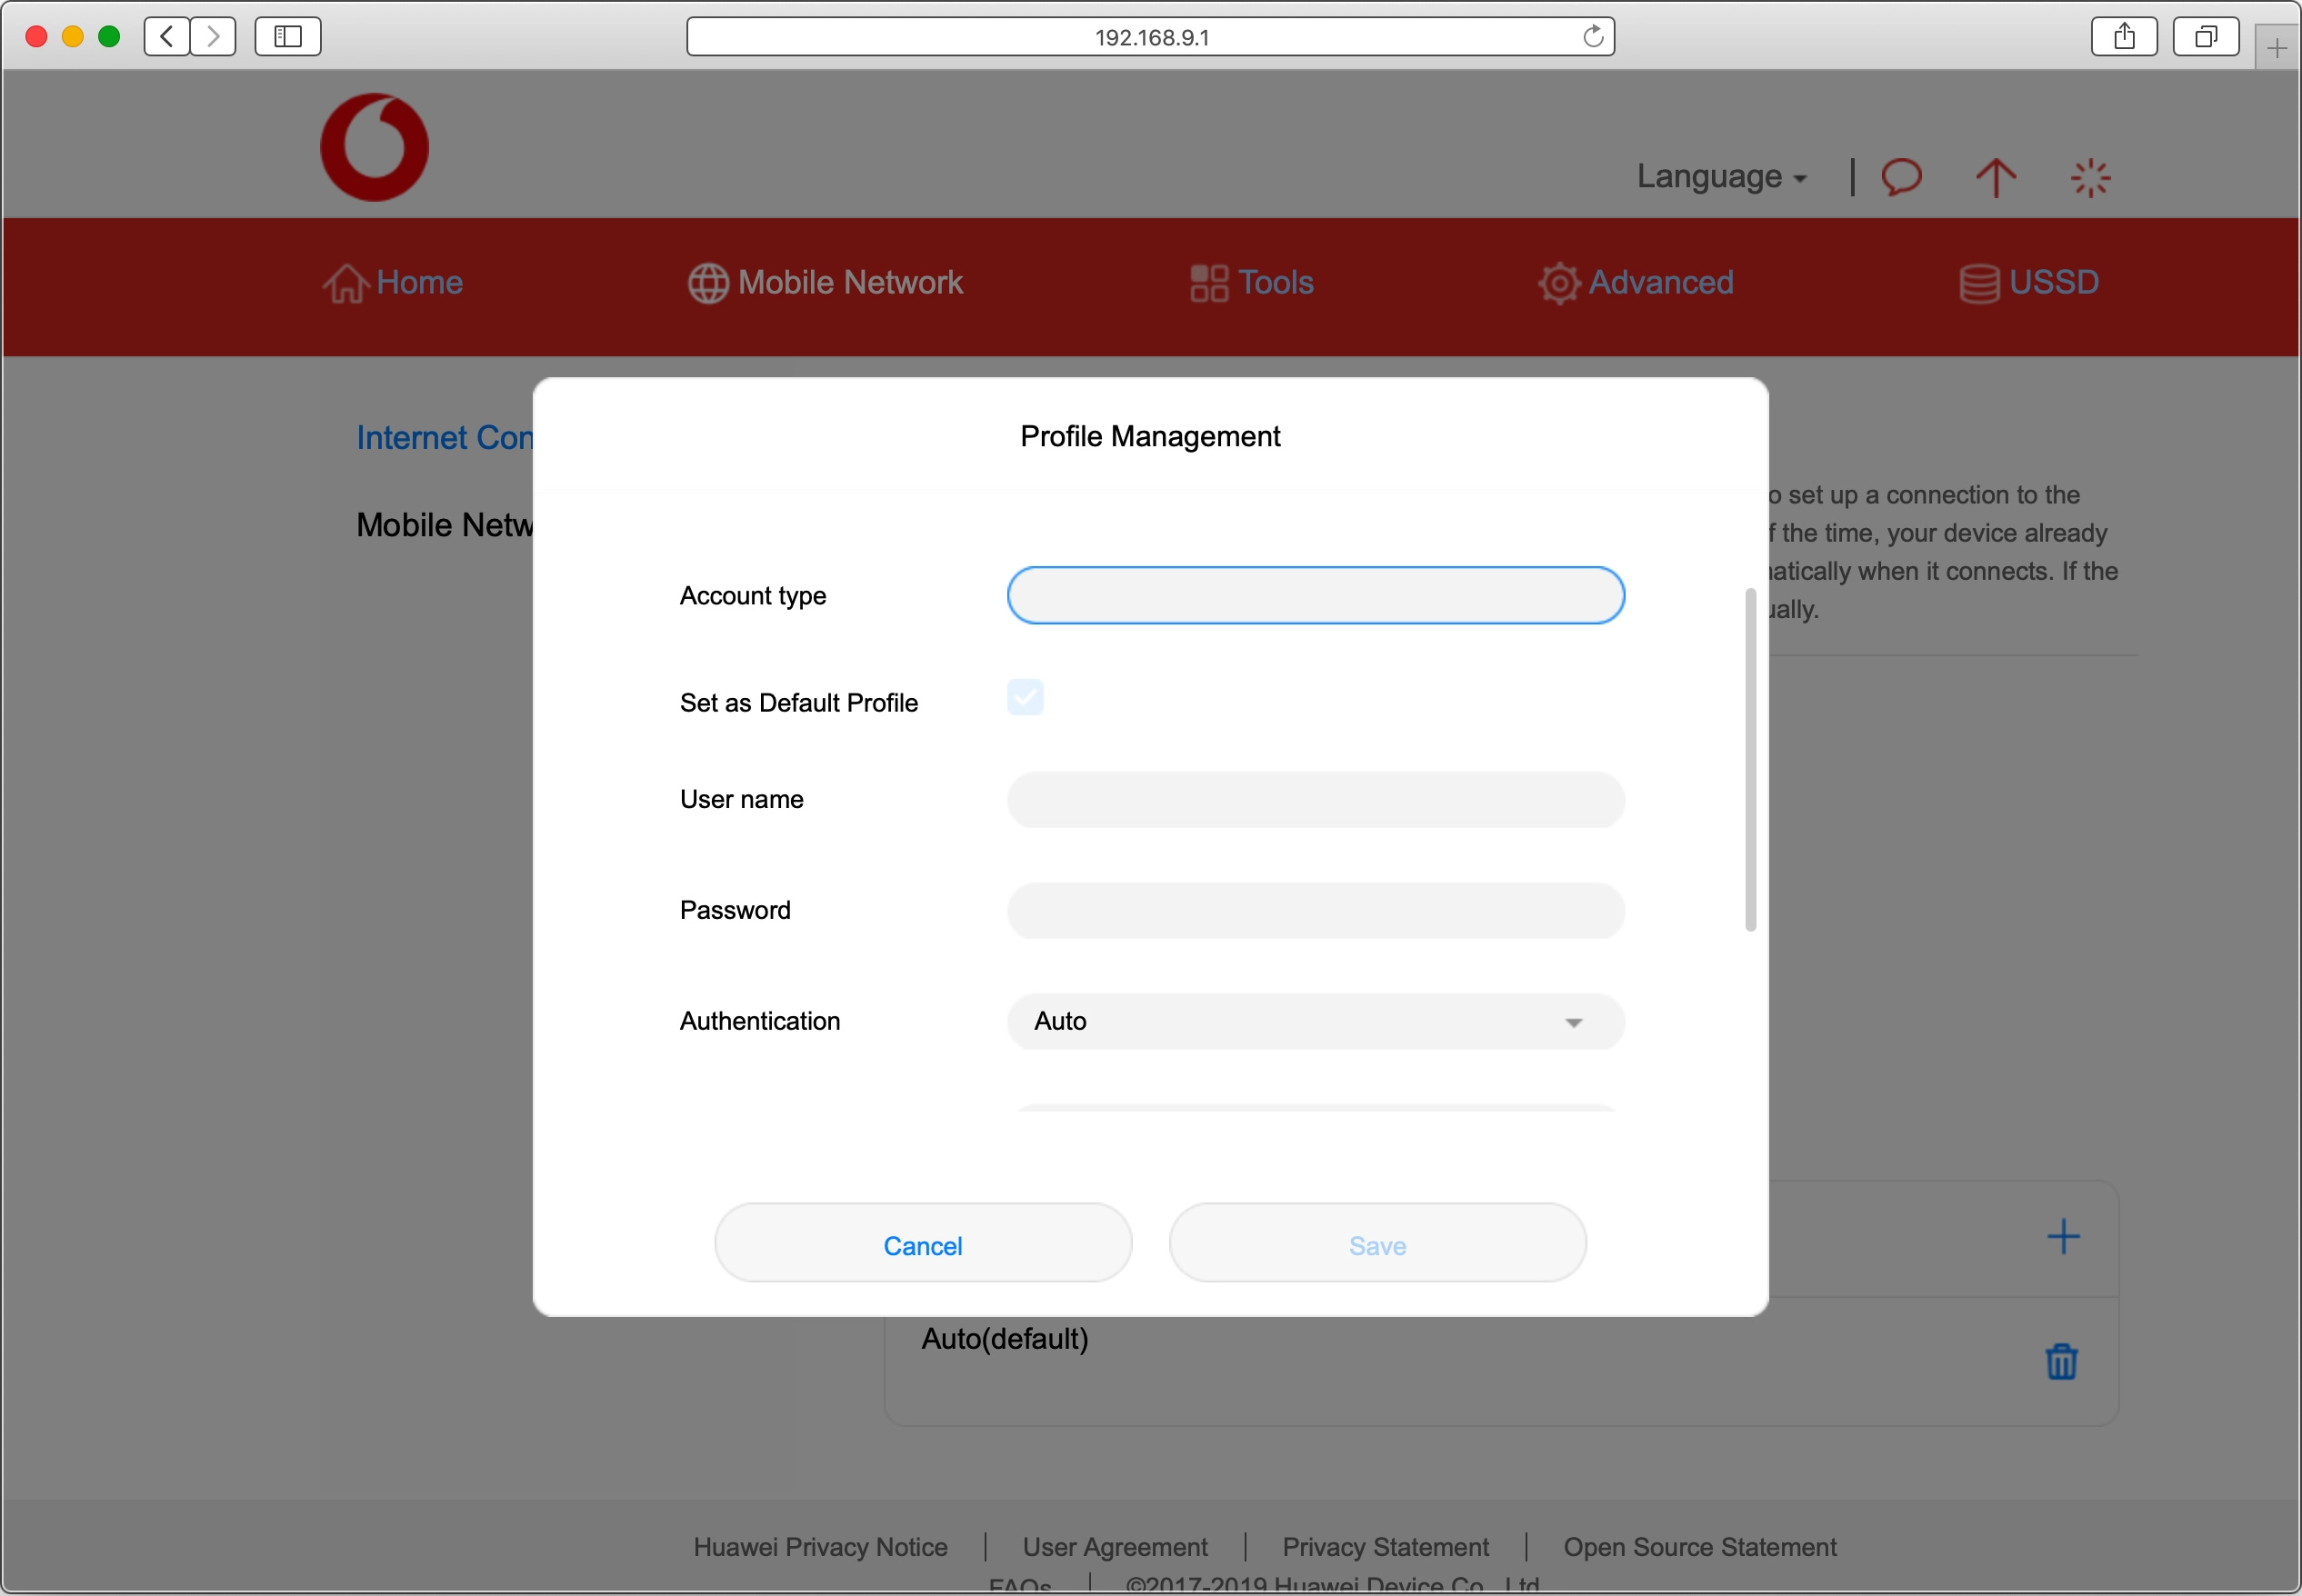Image resolution: width=2302 pixels, height=1596 pixels.
Task: Focus the Password input field
Action: coord(1315,910)
